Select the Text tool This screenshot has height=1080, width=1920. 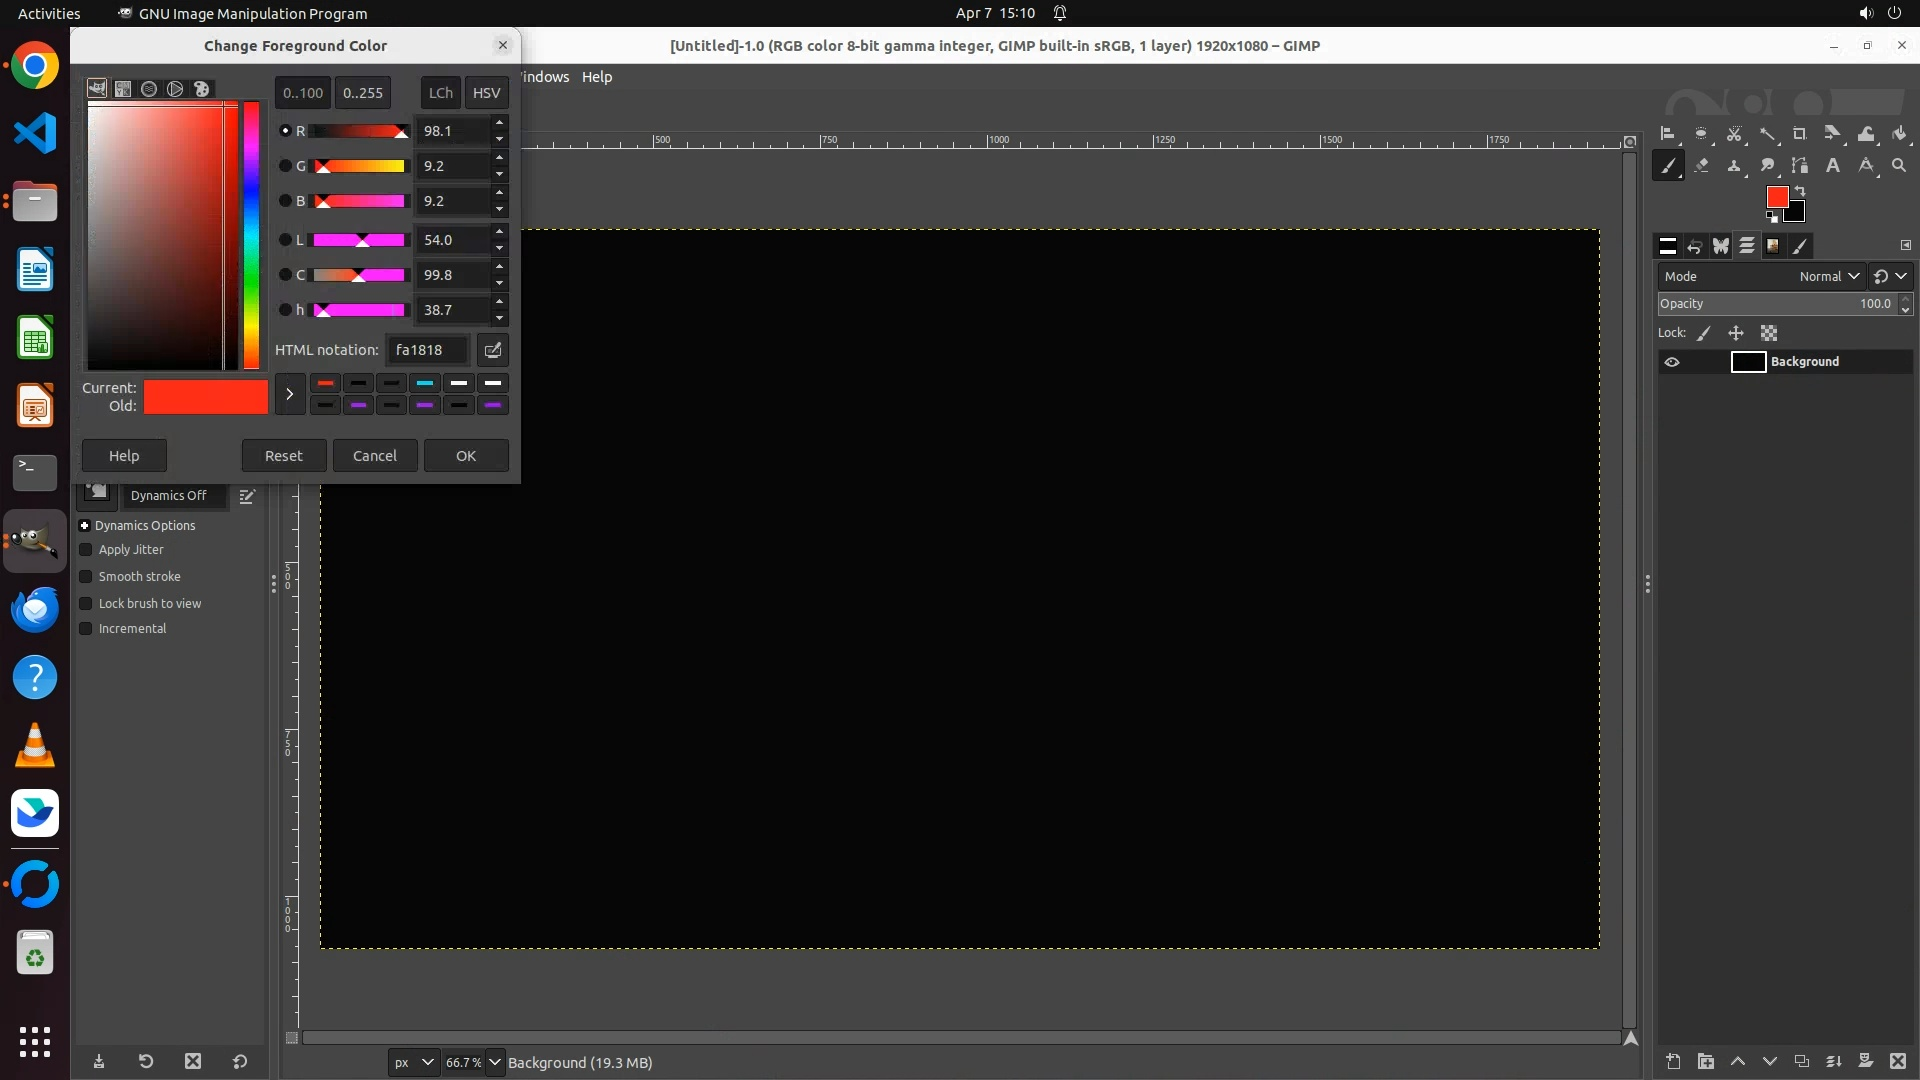(x=1833, y=166)
